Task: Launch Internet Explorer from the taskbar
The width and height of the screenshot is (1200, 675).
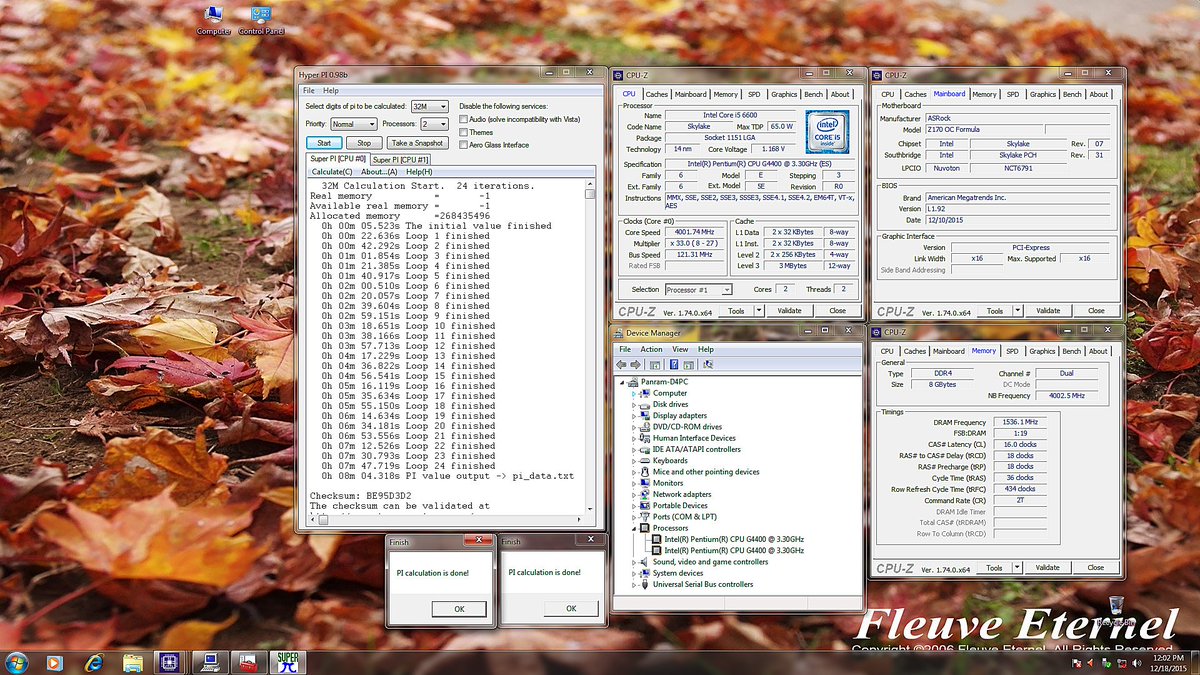Action: (x=94, y=663)
